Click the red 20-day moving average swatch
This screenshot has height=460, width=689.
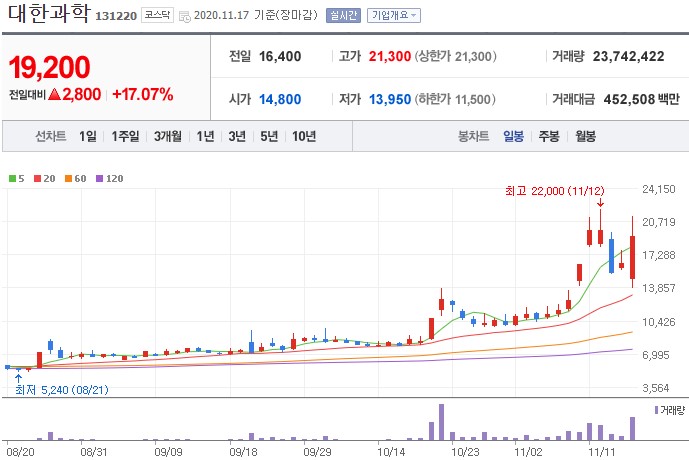point(37,178)
